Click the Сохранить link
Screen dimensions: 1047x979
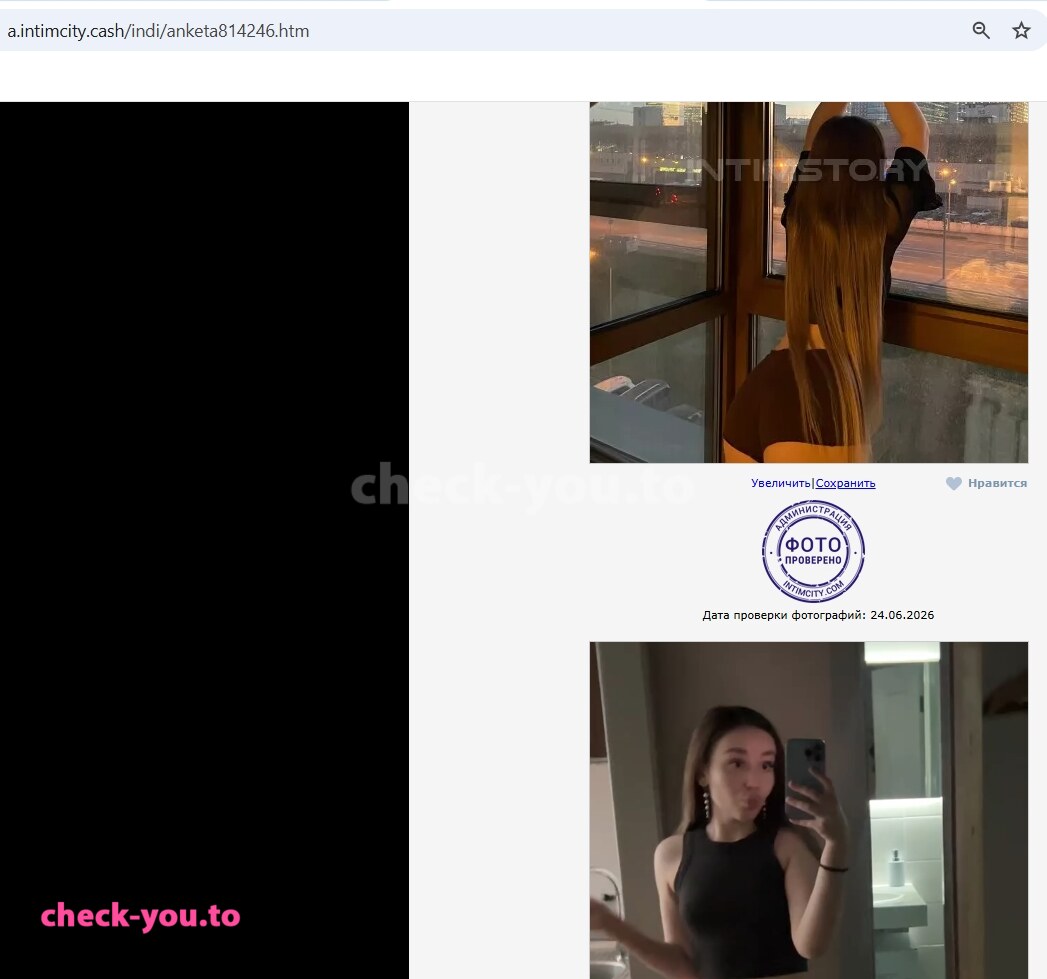[x=845, y=483]
